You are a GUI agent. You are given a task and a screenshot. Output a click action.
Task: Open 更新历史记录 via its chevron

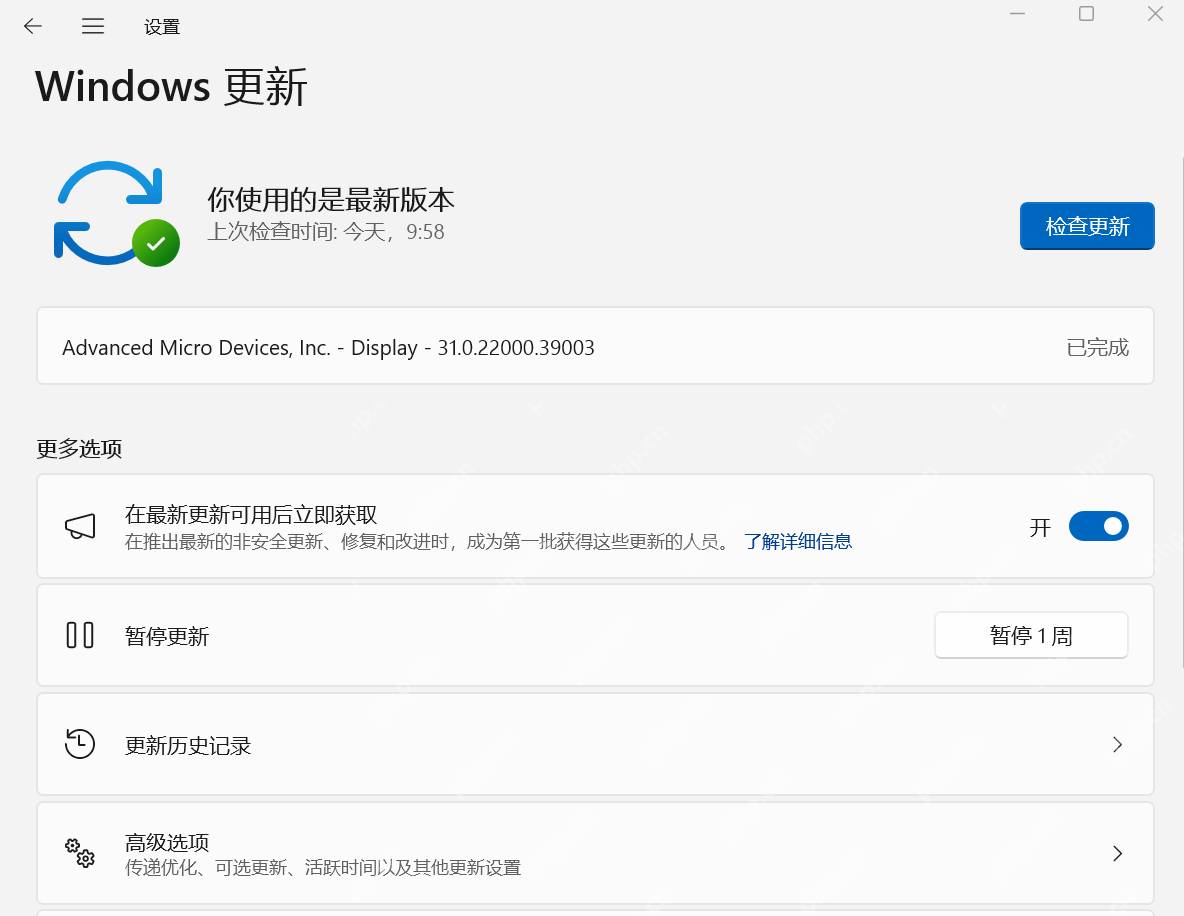1118,745
